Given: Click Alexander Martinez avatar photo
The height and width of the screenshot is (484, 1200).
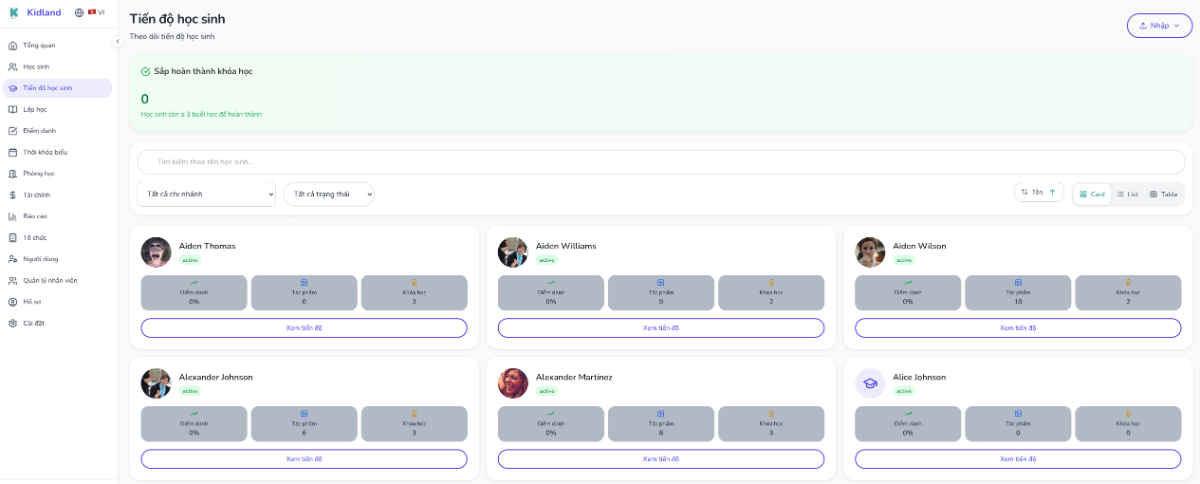Looking at the screenshot, I should 513,383.
